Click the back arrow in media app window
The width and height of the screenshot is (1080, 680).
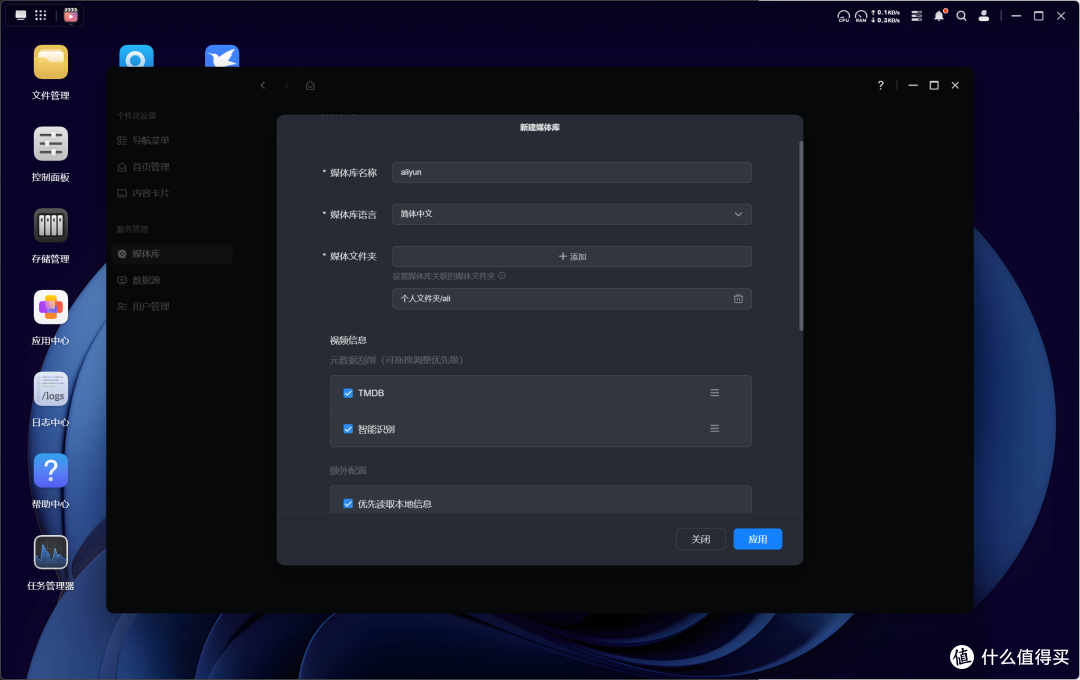(x=262, y=85)
